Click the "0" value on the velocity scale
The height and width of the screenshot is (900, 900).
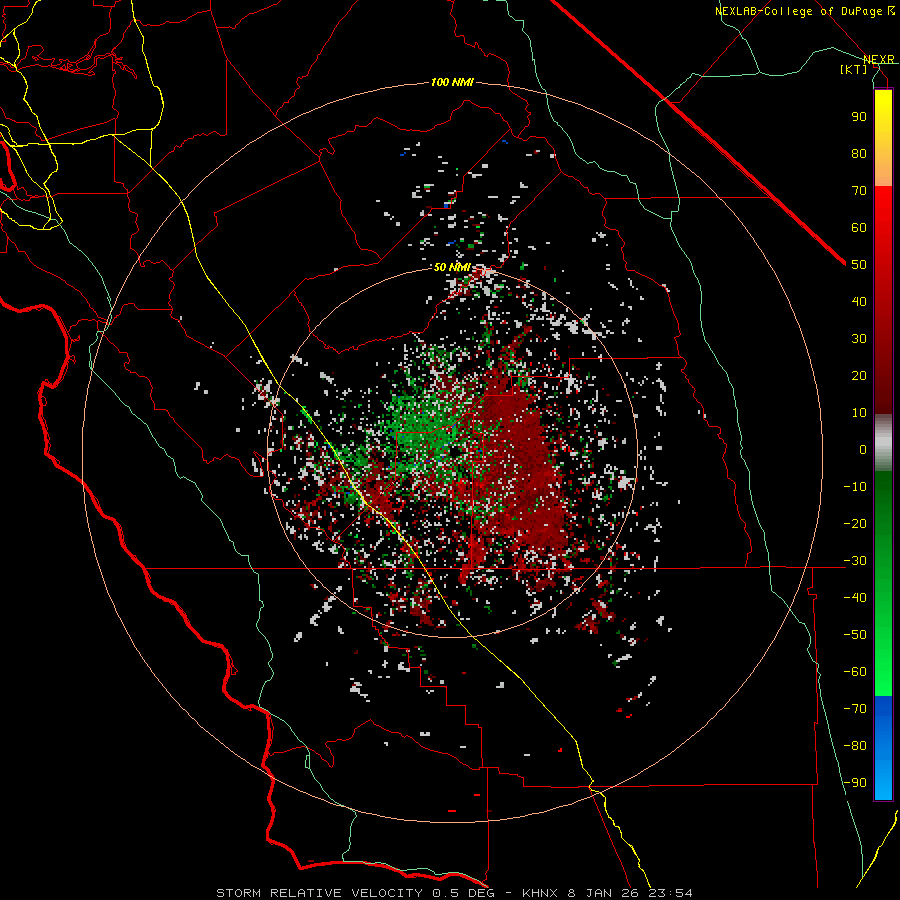click(863, 449)
